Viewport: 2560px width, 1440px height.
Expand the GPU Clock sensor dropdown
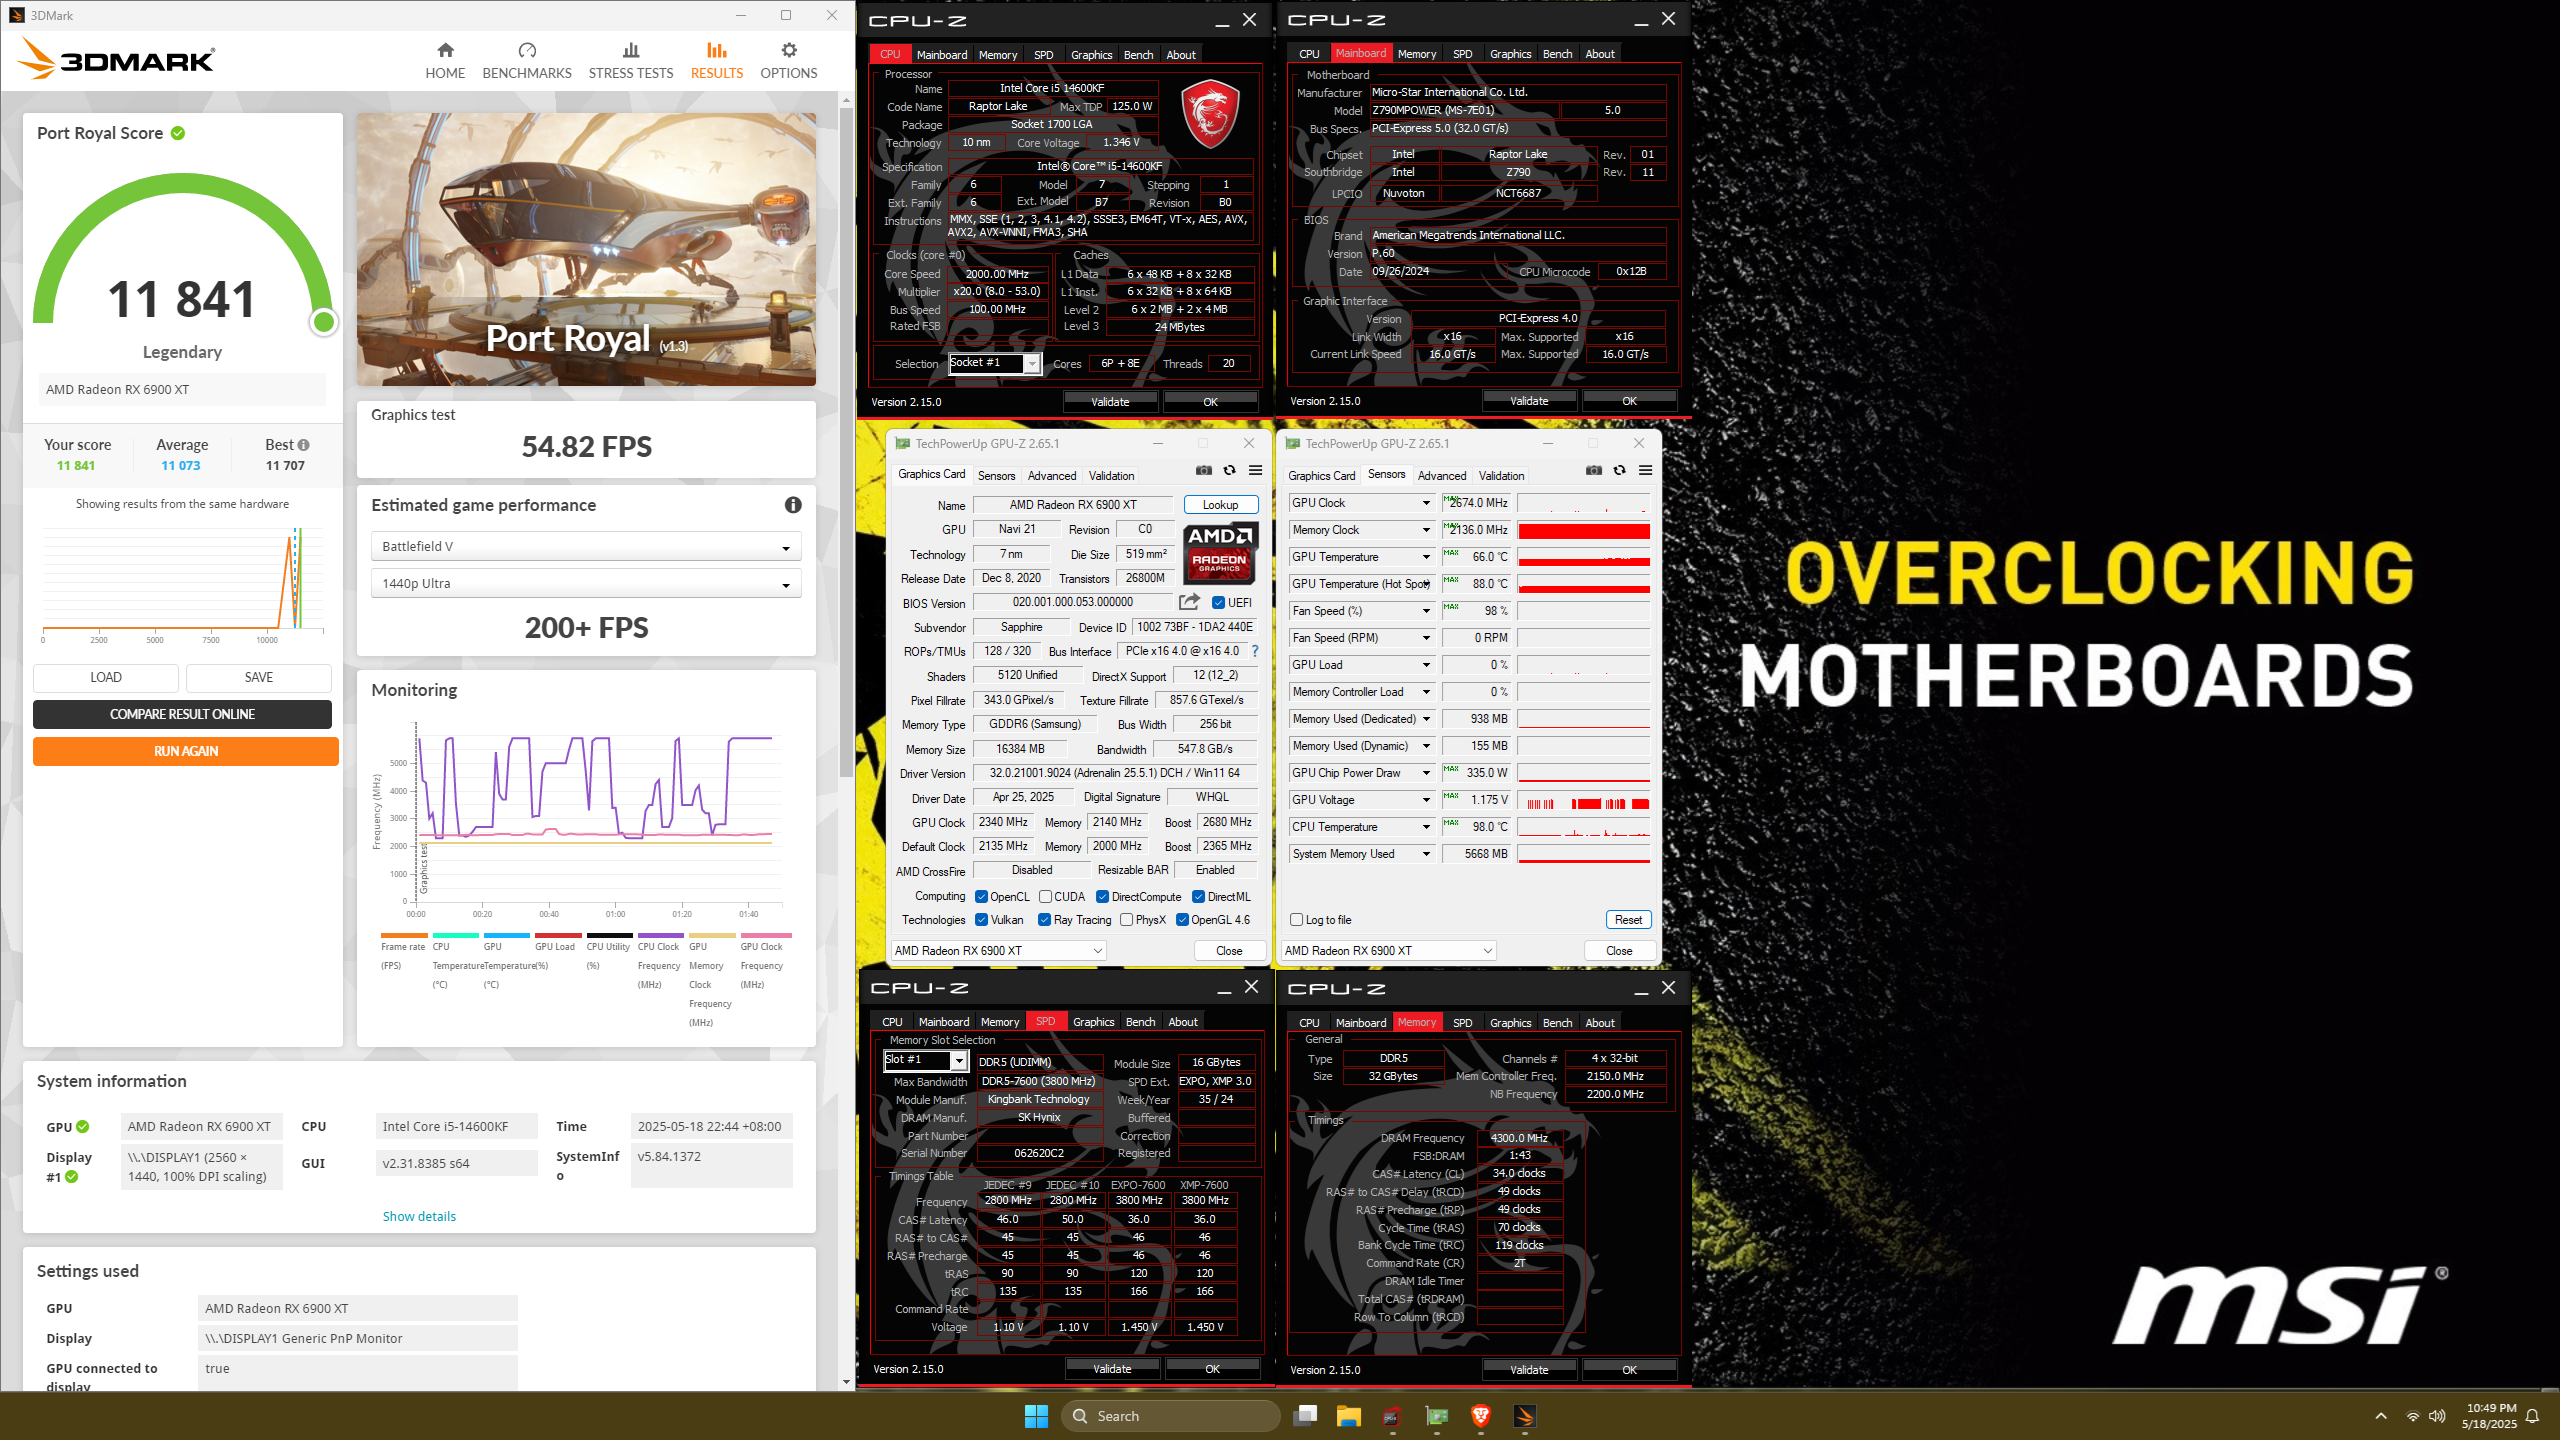tap(1426, 503)
